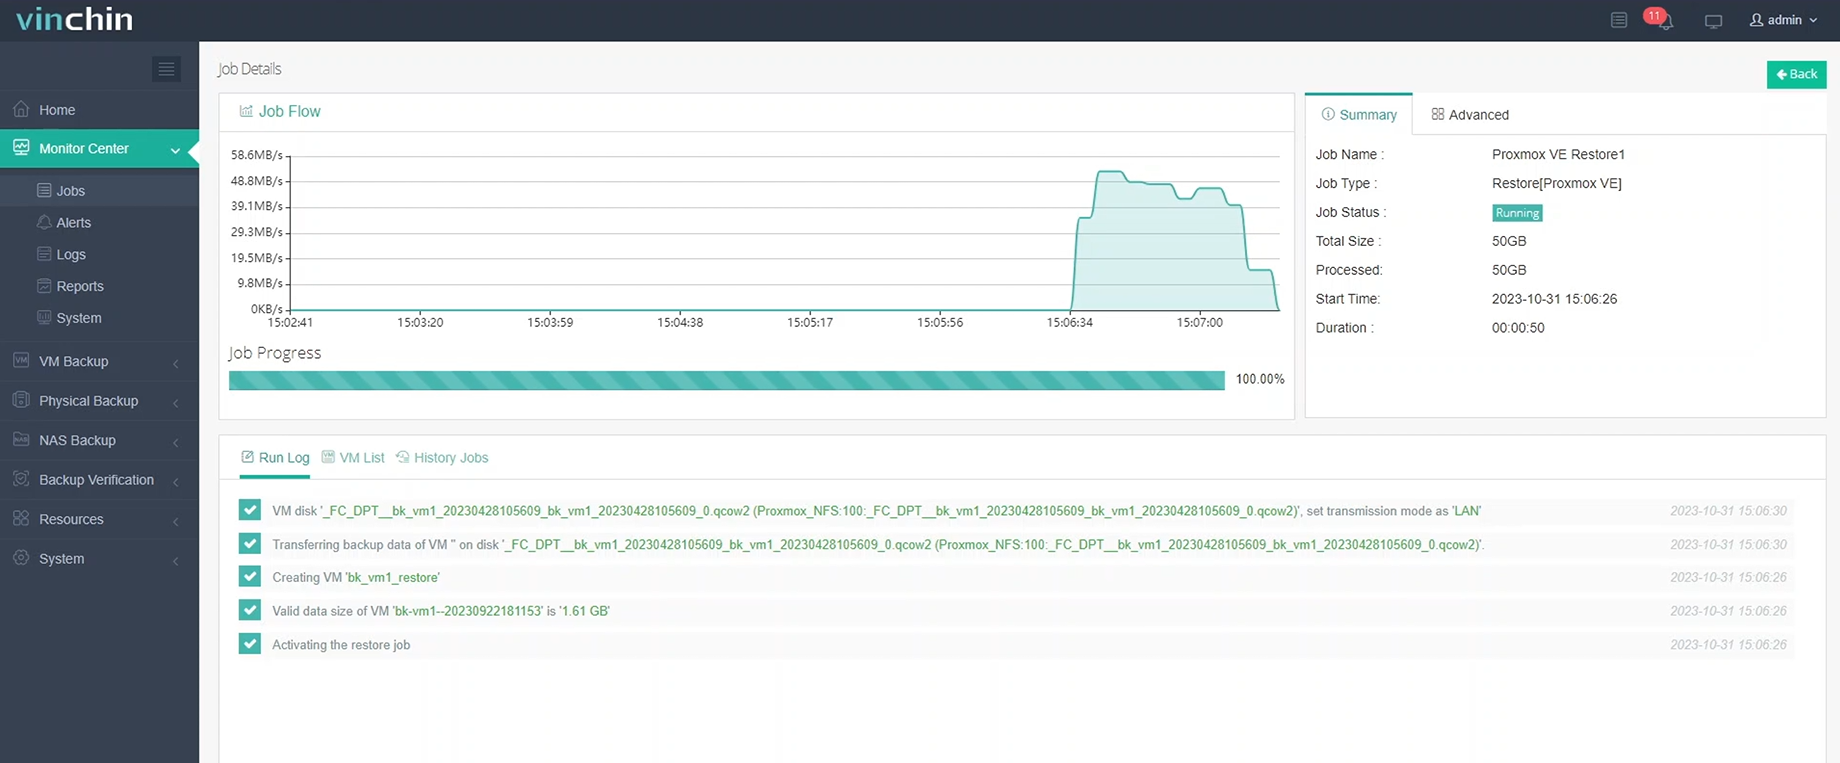Click the Home icon in sidebar
Image resolution: width=1840 pixels, height=763 pixels.
[x=21, y=109]
